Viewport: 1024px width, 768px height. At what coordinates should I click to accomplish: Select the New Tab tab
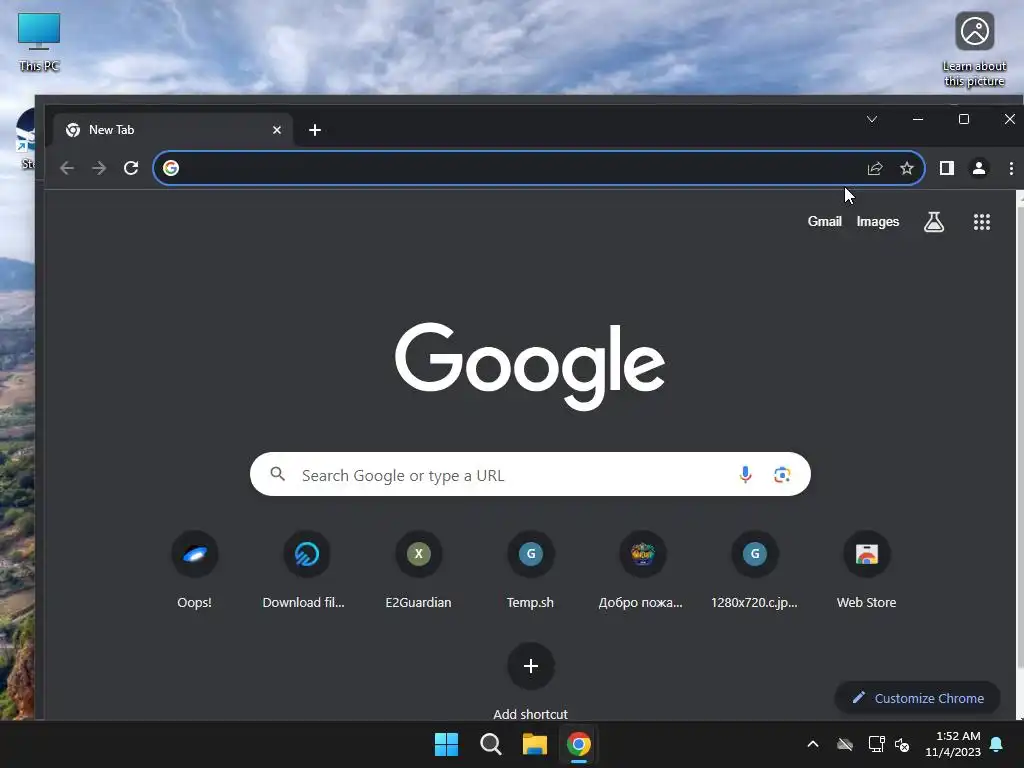coord(172,130)
